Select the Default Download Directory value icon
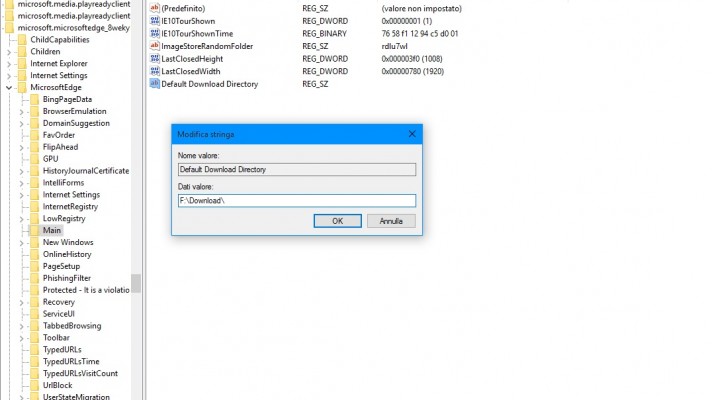 (x=154, y=84)
